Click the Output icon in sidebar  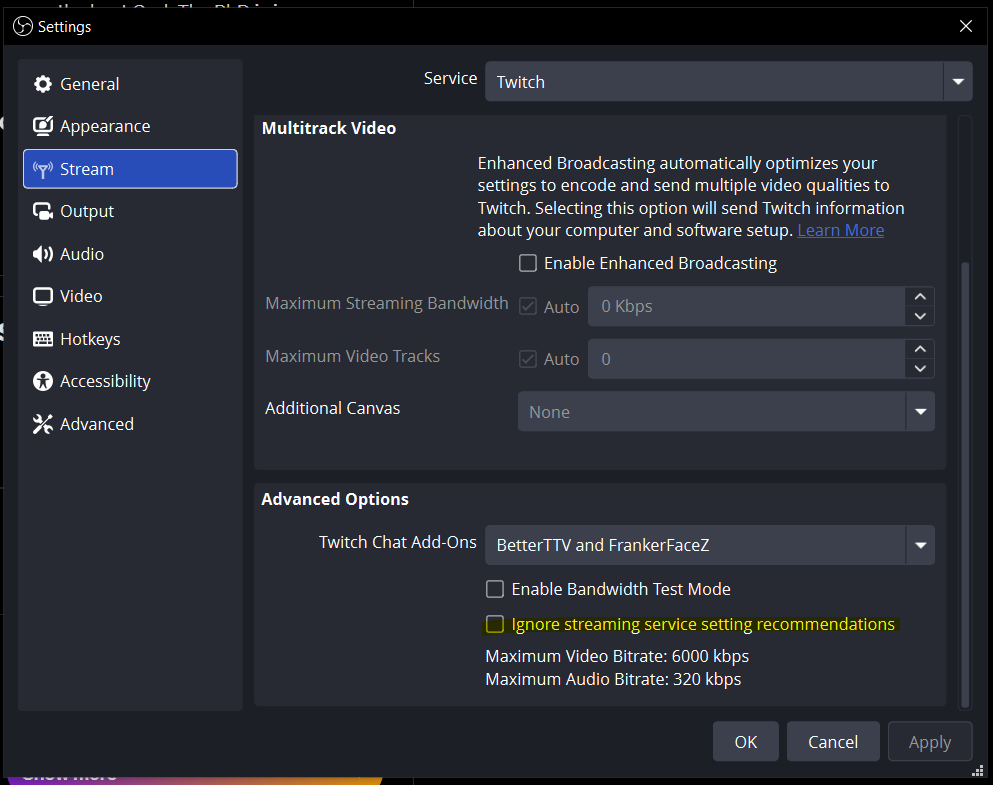click(x=42, y=211)
